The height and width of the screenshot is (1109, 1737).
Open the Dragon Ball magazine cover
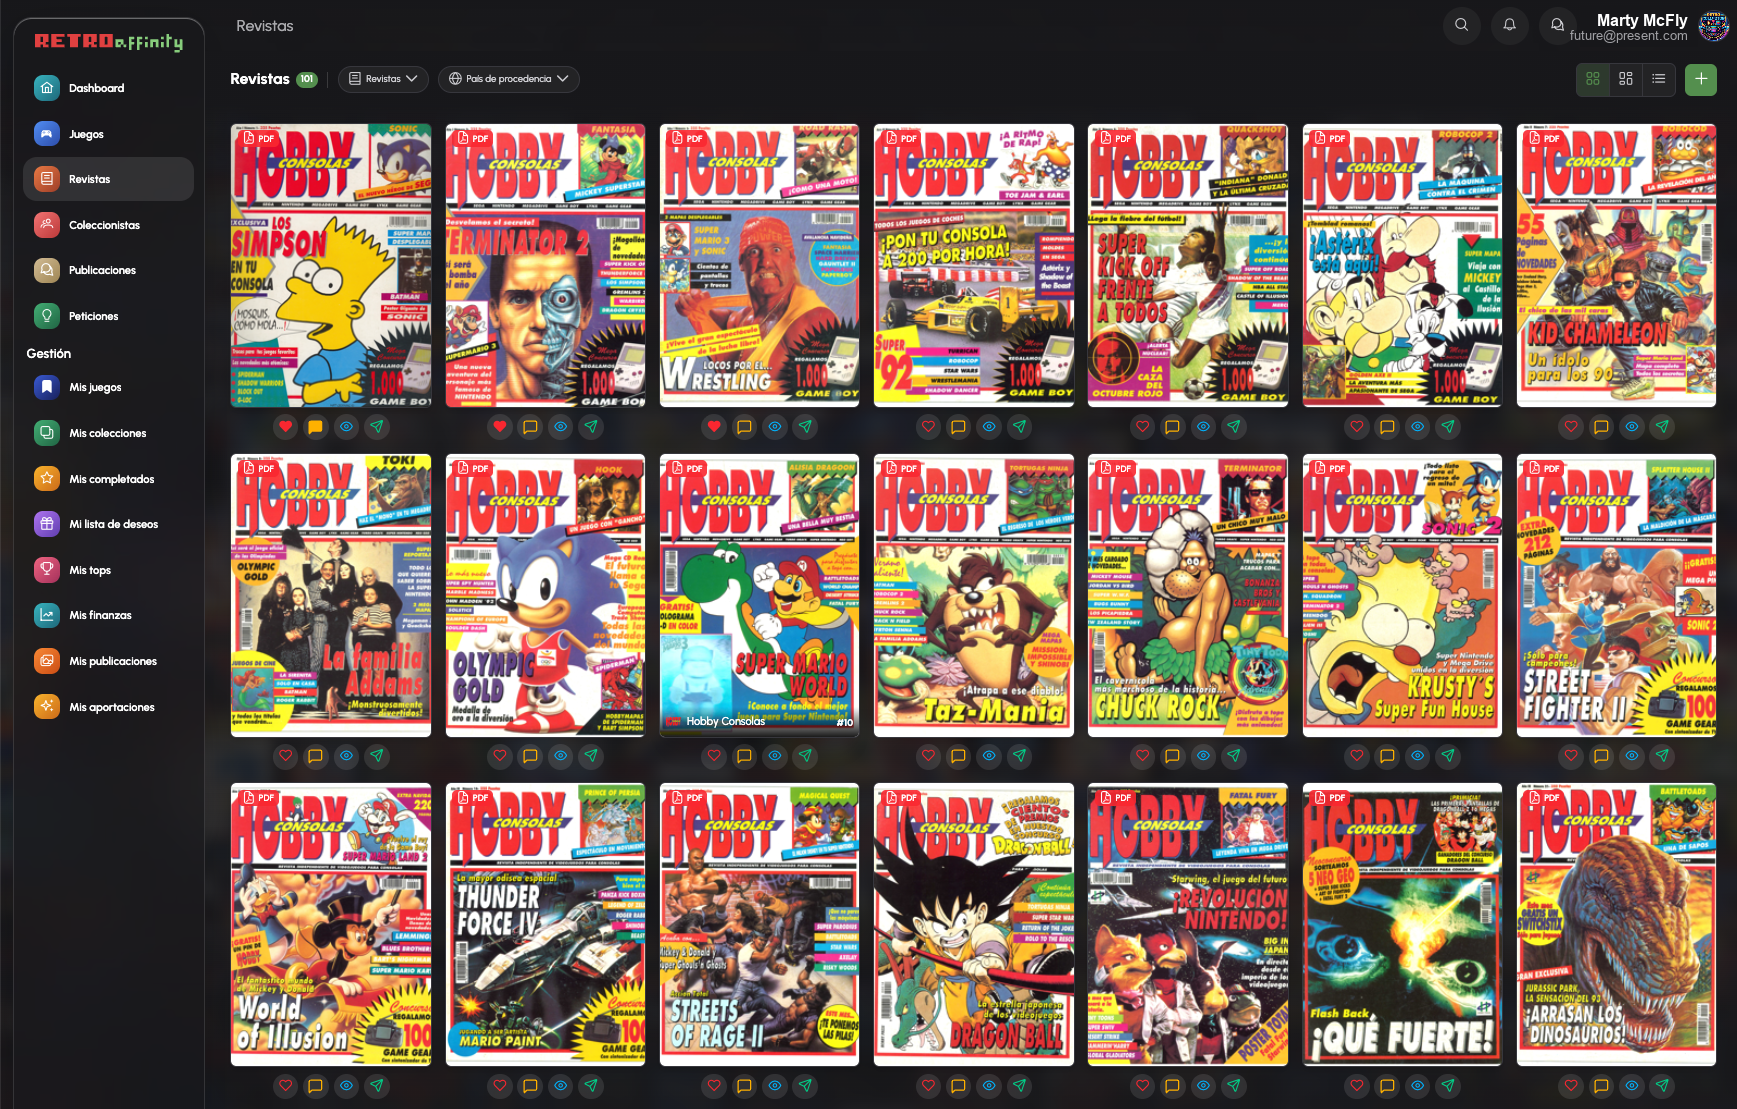tap(974, 924)
